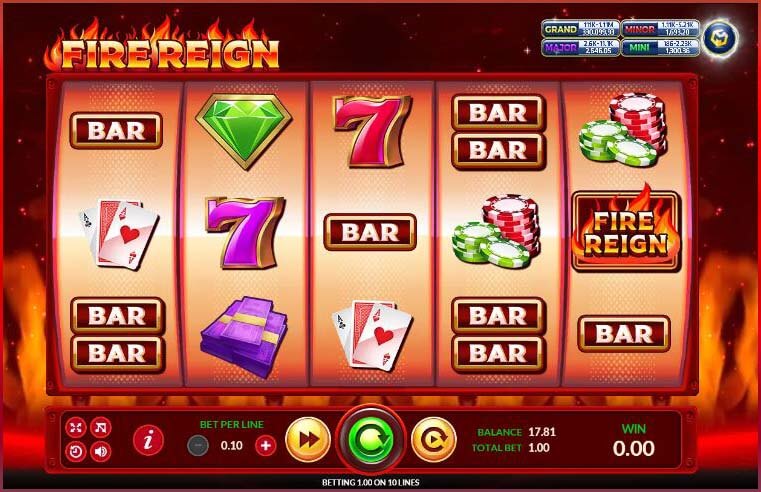761x492 pixels.
Task: Start autoplay with the yellow loop button
Action: point(434,440)
